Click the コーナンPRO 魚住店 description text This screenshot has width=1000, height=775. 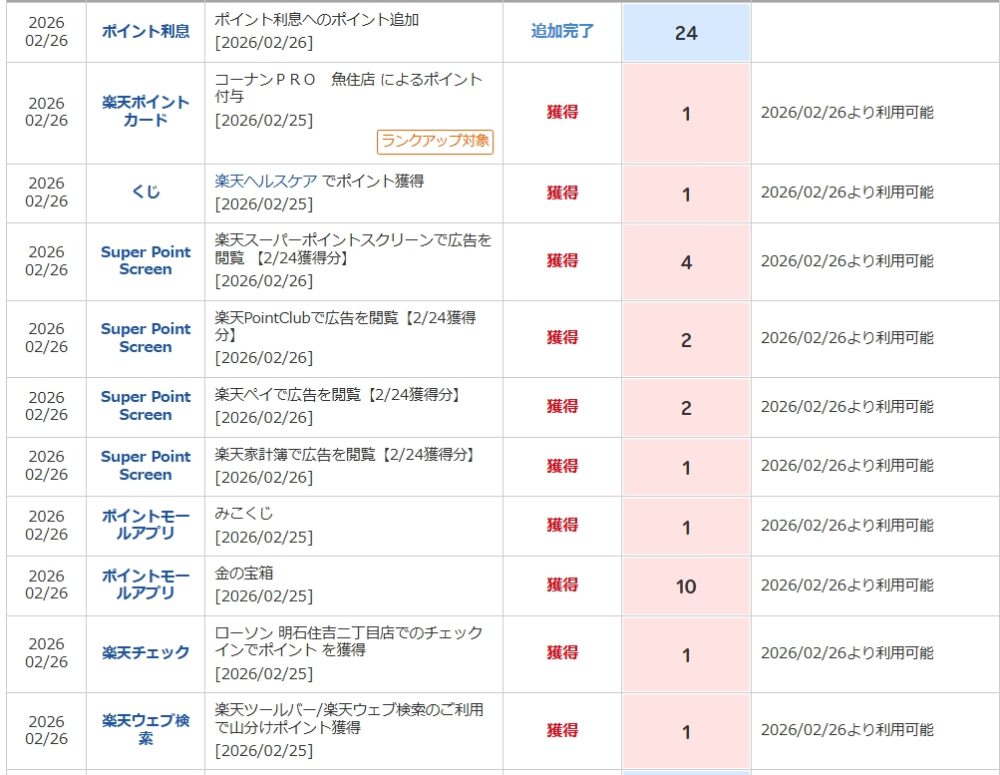[x=348, y=88]
